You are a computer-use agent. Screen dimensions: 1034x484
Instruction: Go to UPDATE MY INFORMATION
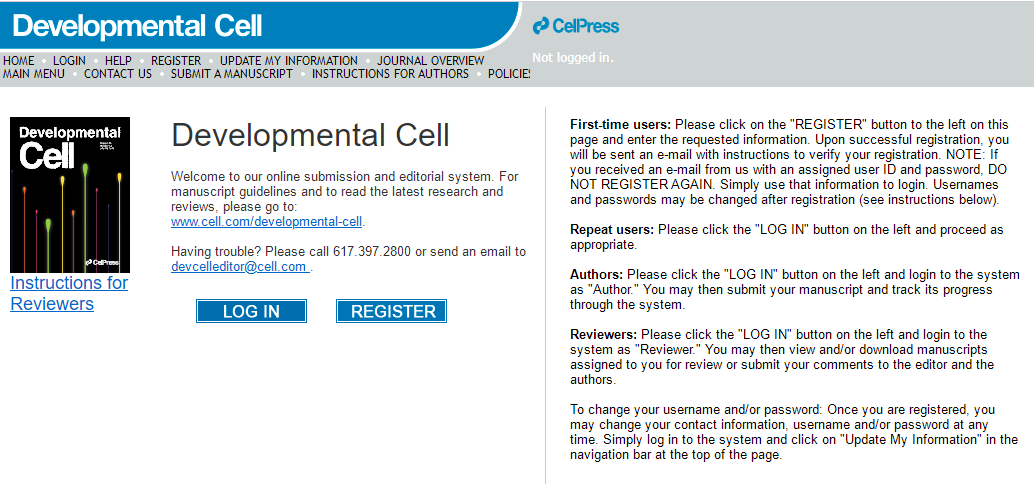pos(289,60)
